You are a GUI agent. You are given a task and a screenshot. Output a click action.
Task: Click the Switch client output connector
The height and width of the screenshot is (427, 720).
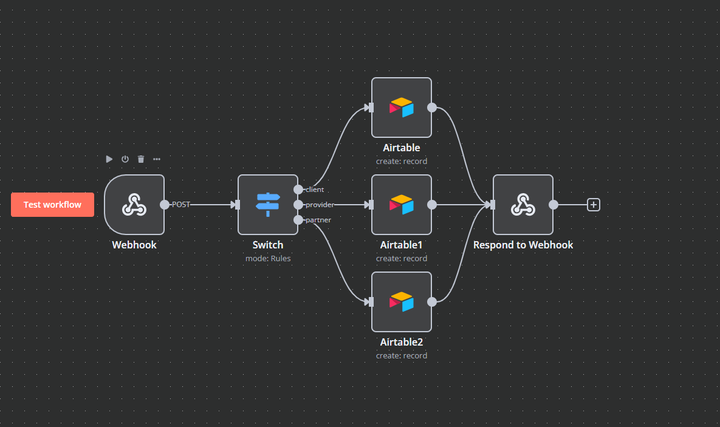[x=298, y=189]
